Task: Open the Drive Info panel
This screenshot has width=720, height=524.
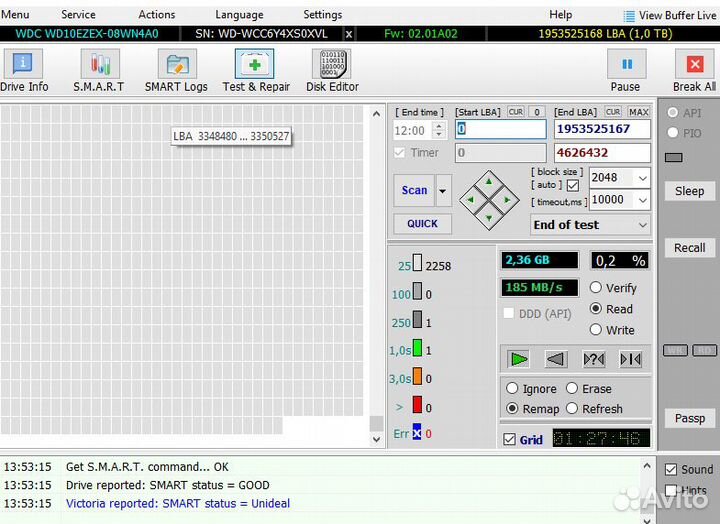Action: (23, 70)
